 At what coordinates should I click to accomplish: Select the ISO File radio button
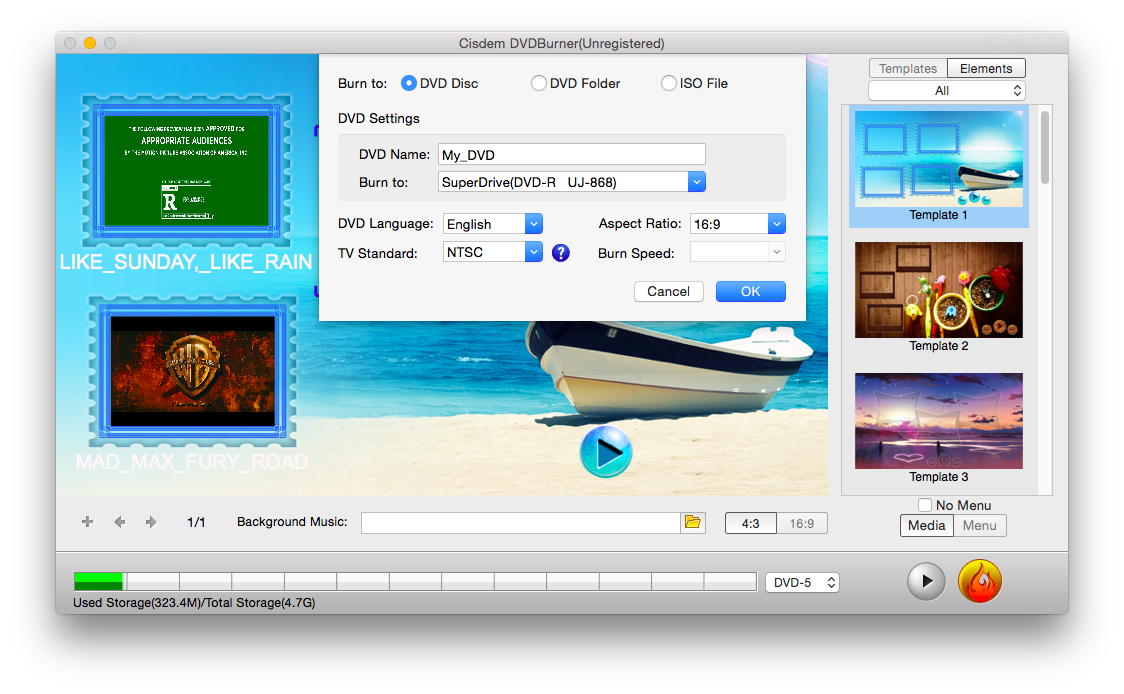click(668, 83)
